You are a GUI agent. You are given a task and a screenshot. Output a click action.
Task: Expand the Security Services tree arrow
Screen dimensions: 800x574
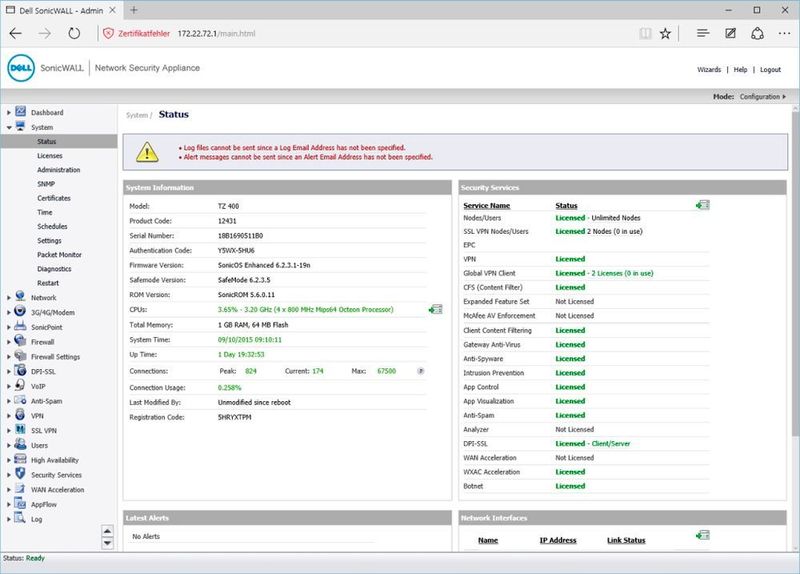(9, 475)
